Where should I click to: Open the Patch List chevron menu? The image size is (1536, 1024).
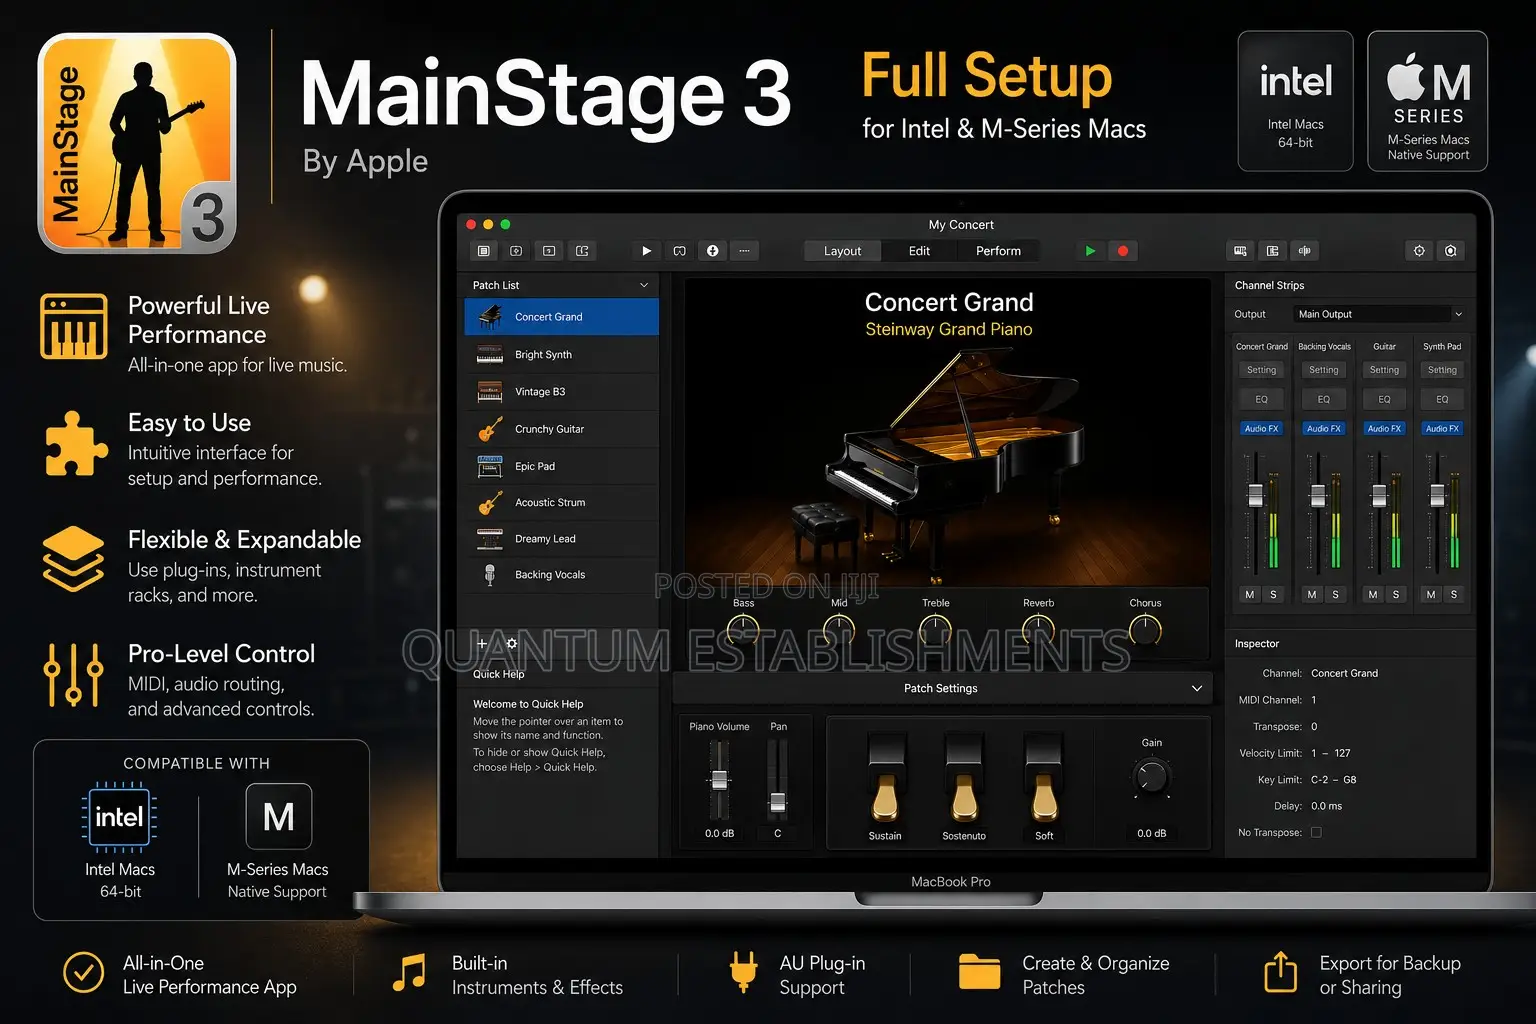644,285
